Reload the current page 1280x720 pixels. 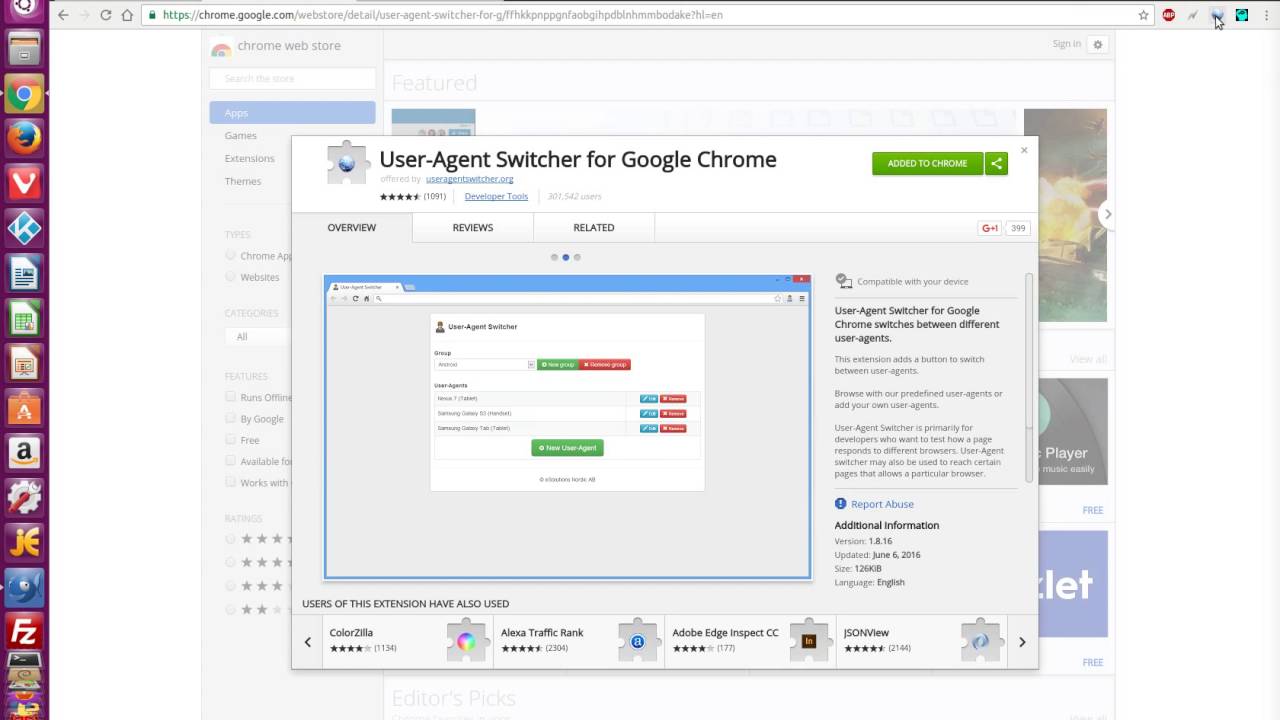click(105, 15)
